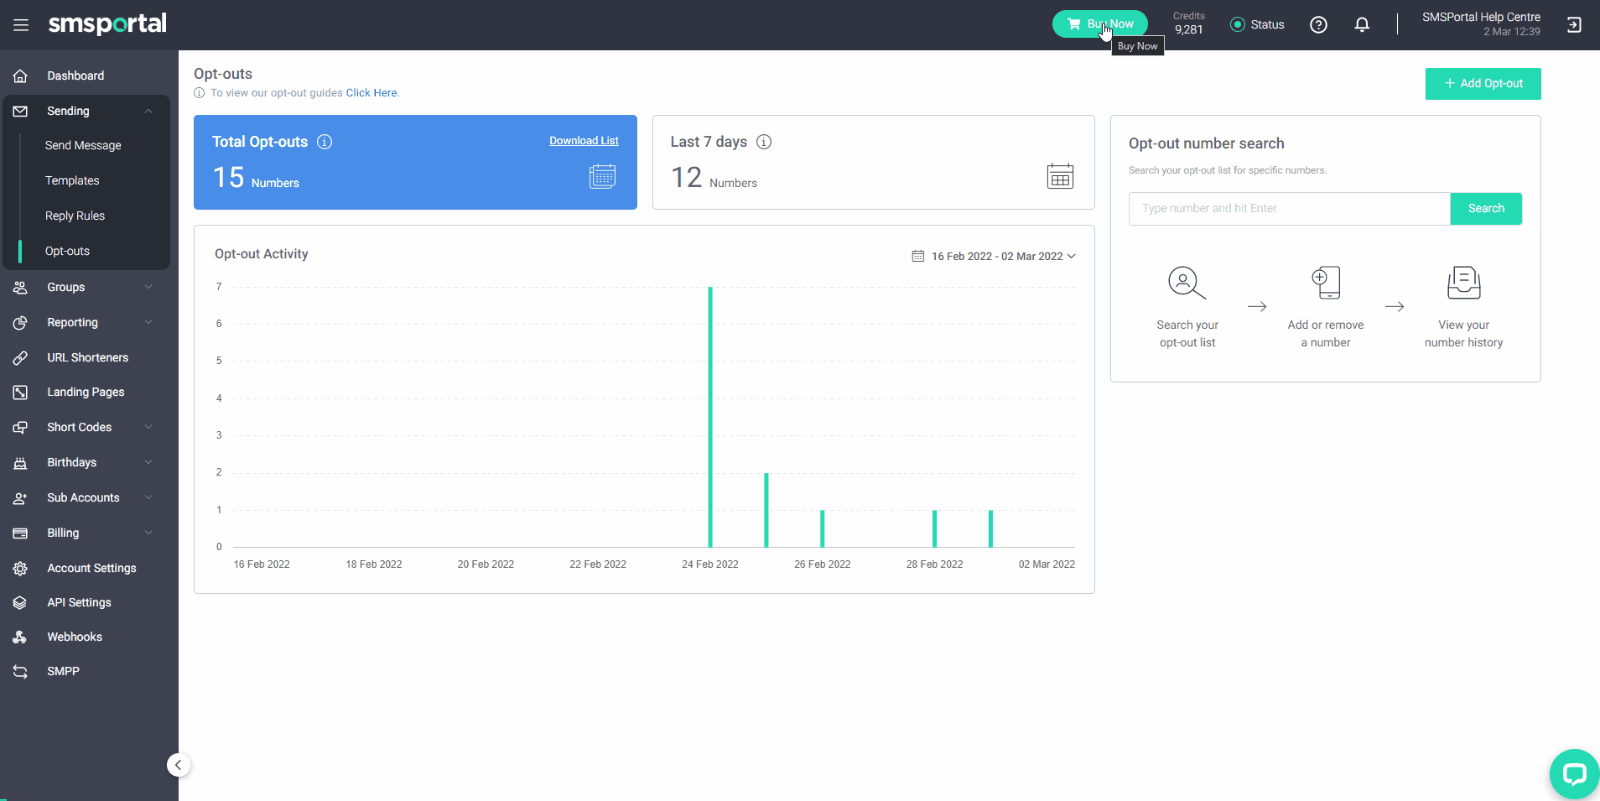Viewport: 1600px width, 801px height.
Task: Expand the Groups menu chevron
Action: 148,287
